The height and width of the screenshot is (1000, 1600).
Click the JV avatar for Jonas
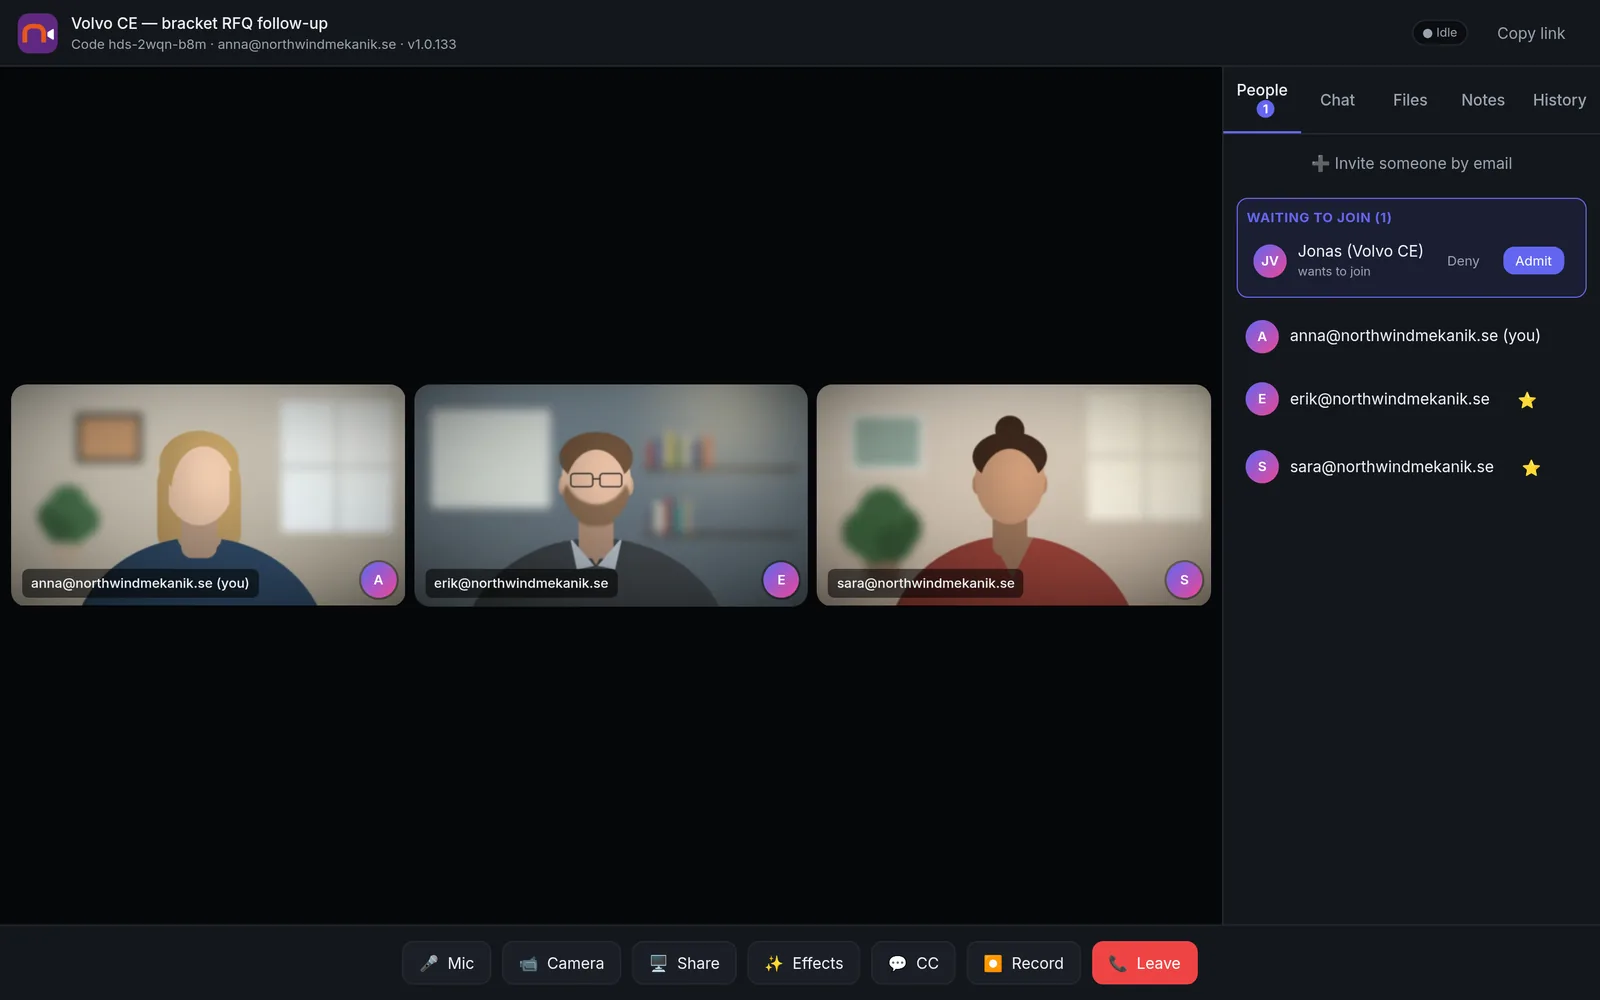coord(1270,261)
